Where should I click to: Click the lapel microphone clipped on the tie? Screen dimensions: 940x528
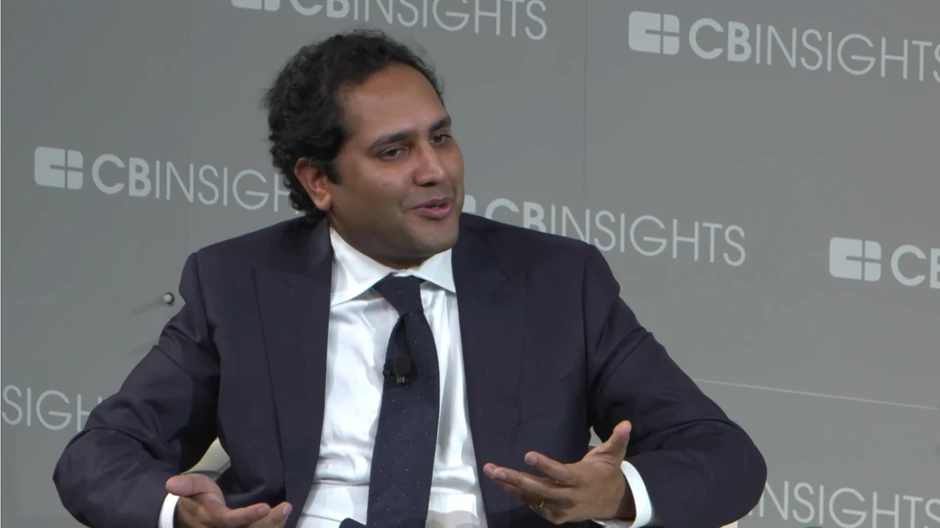pyautogui.click(x=399, y=369)
